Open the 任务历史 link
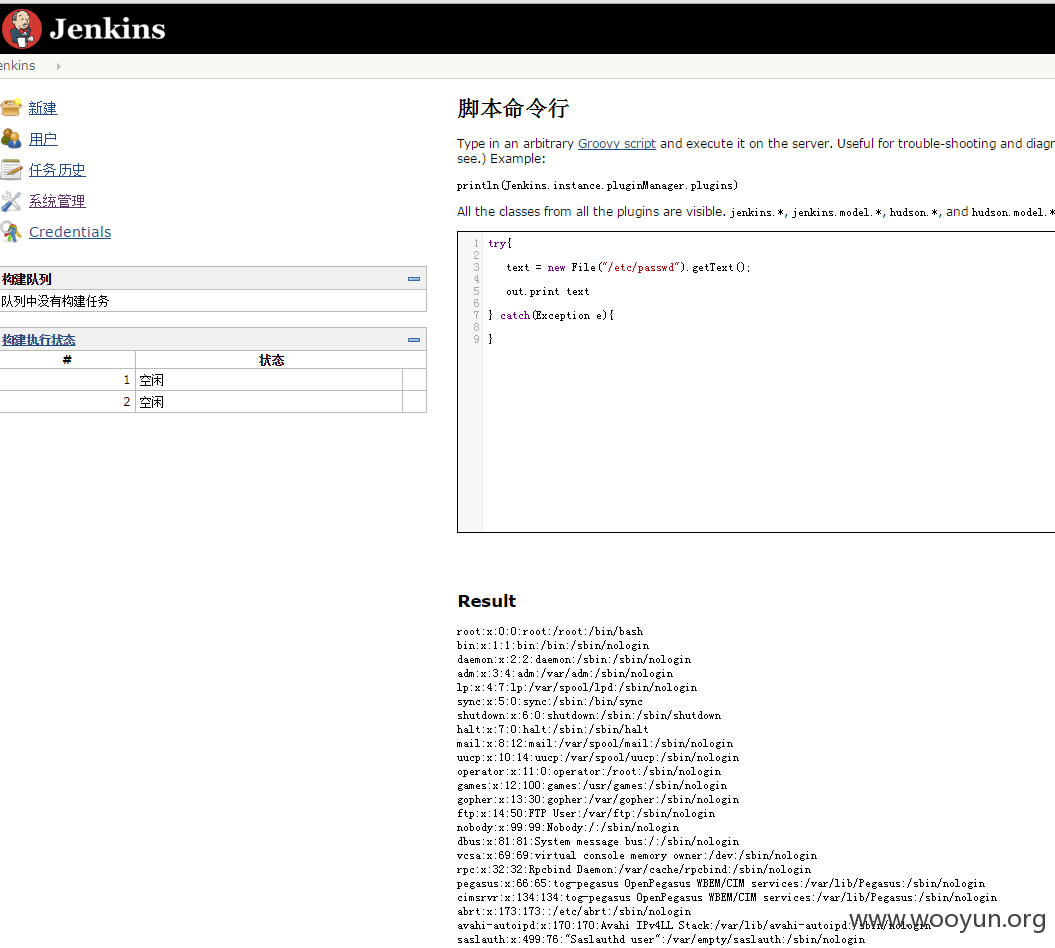 57,170
